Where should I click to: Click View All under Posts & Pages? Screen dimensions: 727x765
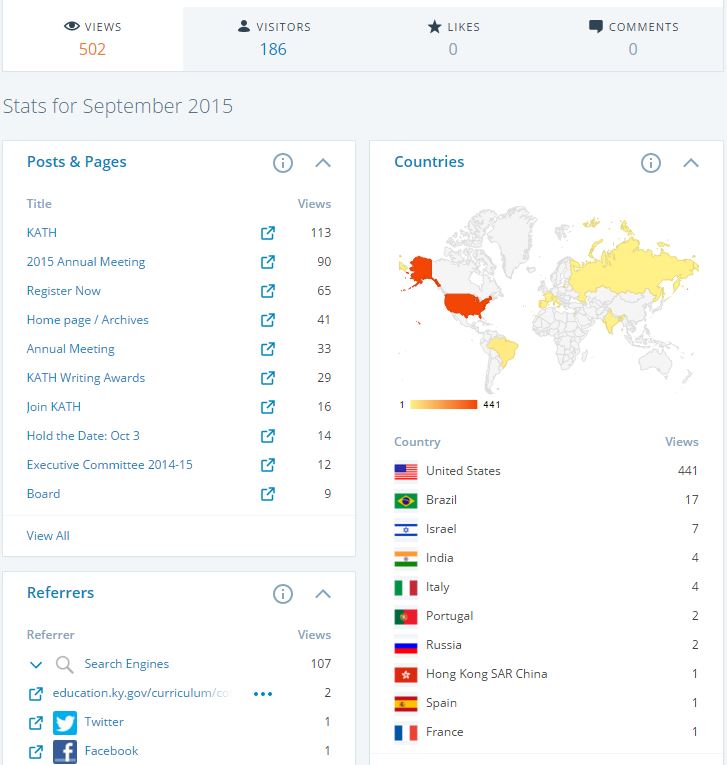48,536
